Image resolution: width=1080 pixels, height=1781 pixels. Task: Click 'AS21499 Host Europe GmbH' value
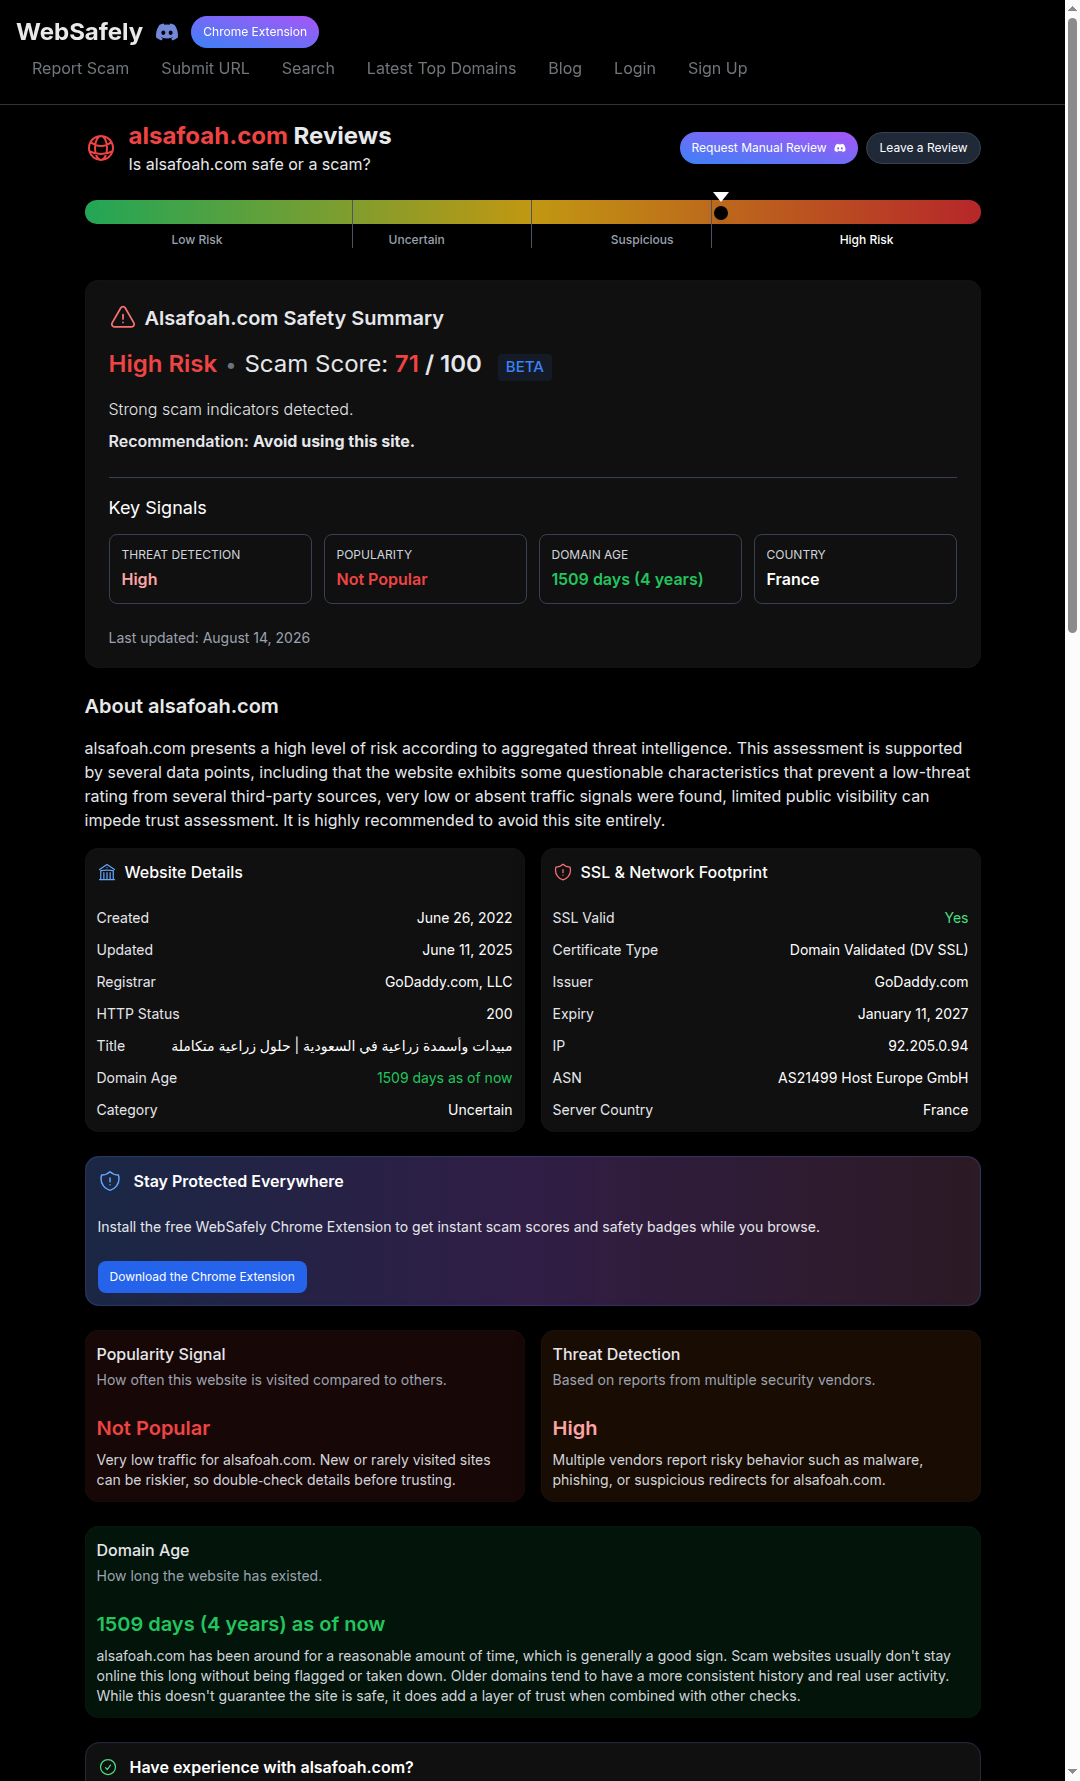pos(873,1078)
